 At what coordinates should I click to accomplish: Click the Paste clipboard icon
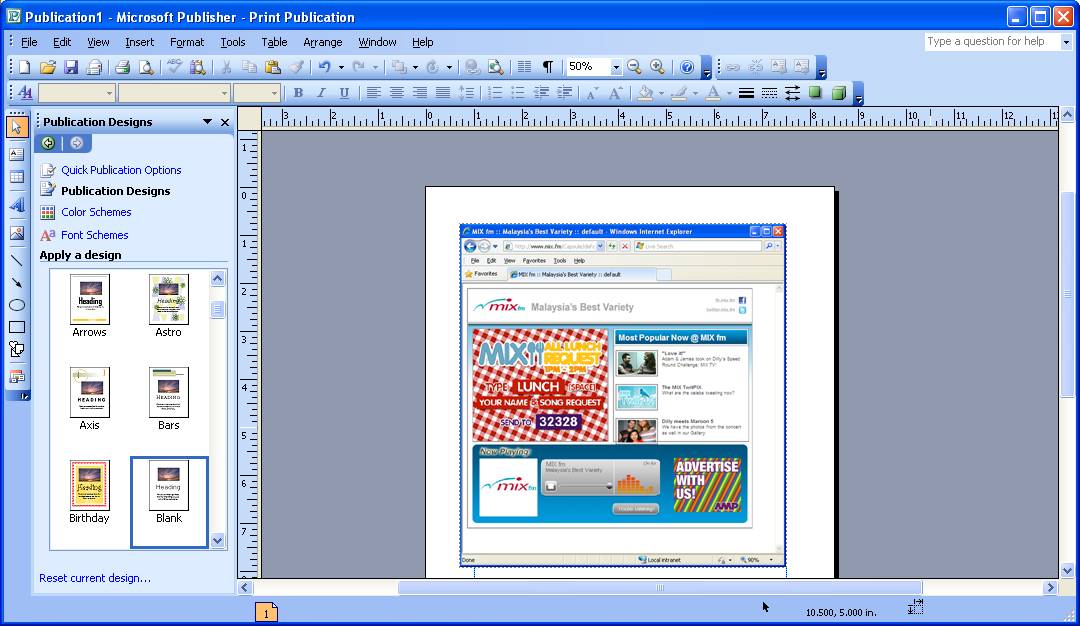273,67
